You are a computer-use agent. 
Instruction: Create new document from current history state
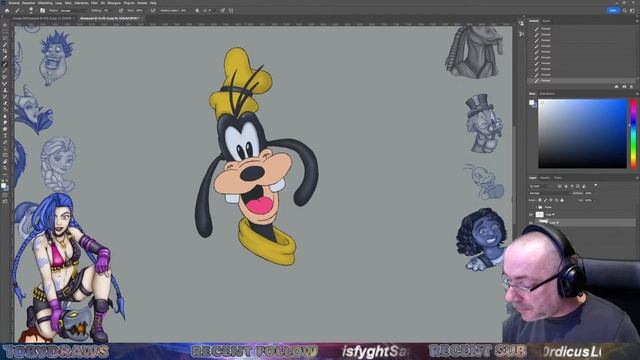point(616,87)
